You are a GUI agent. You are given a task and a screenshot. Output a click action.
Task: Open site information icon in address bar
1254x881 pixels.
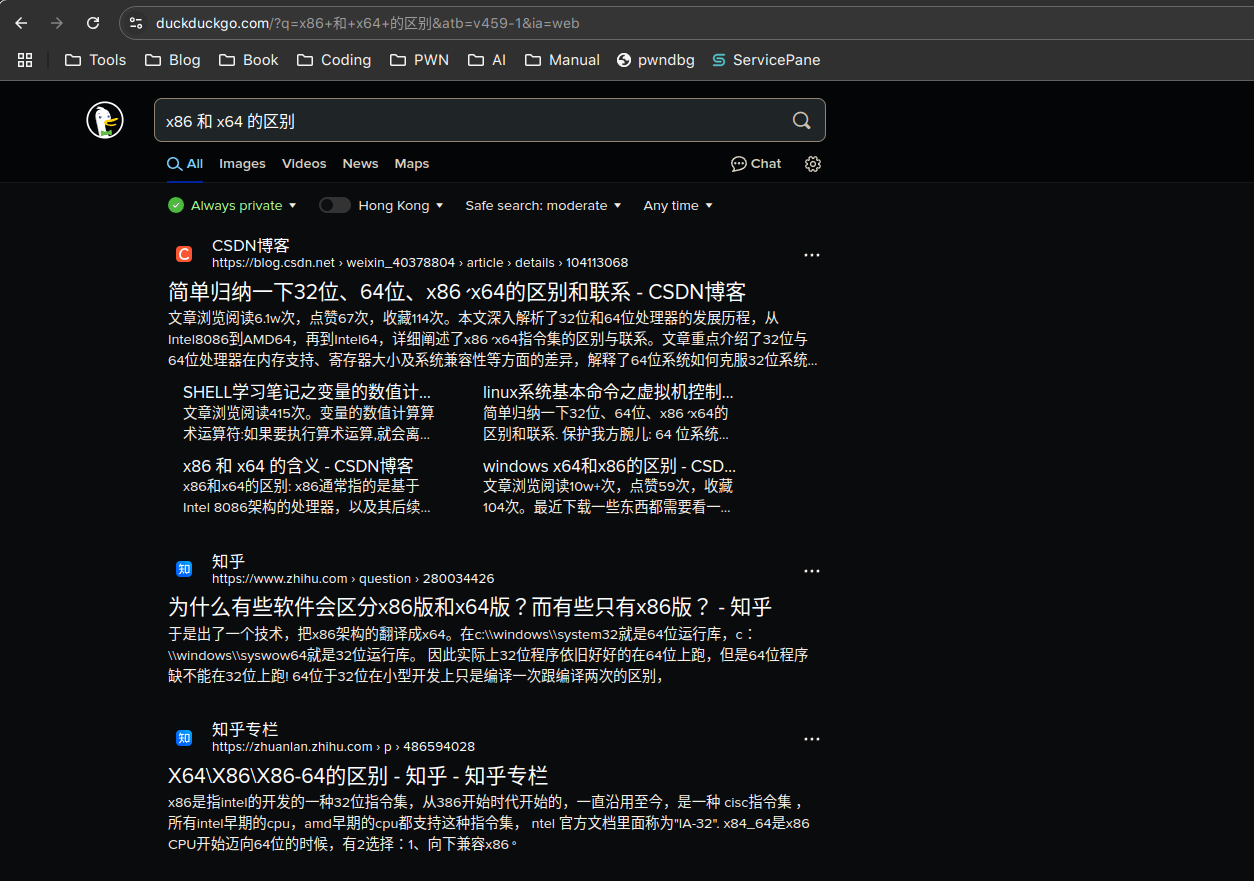pos(136,23)
